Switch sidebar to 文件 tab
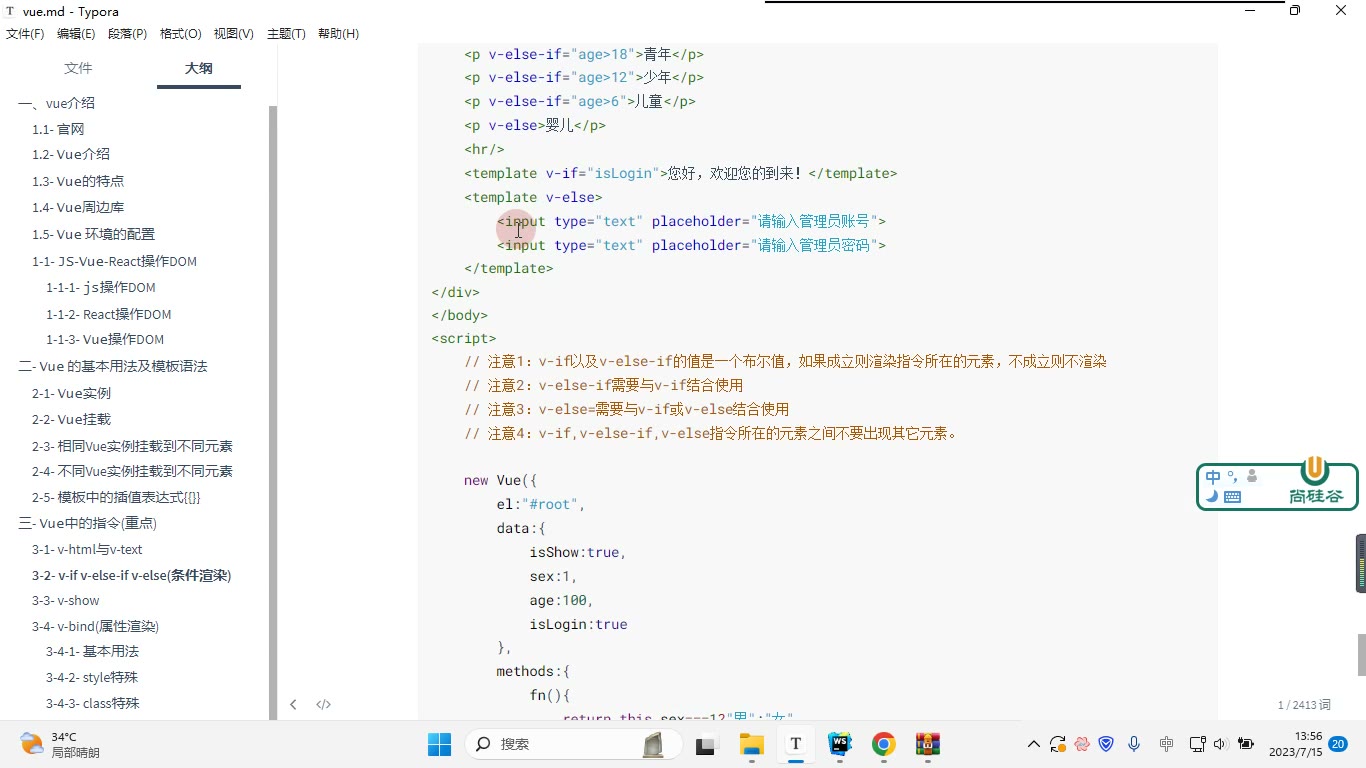This screenshot has width=1366, height=768. (78, 68)
